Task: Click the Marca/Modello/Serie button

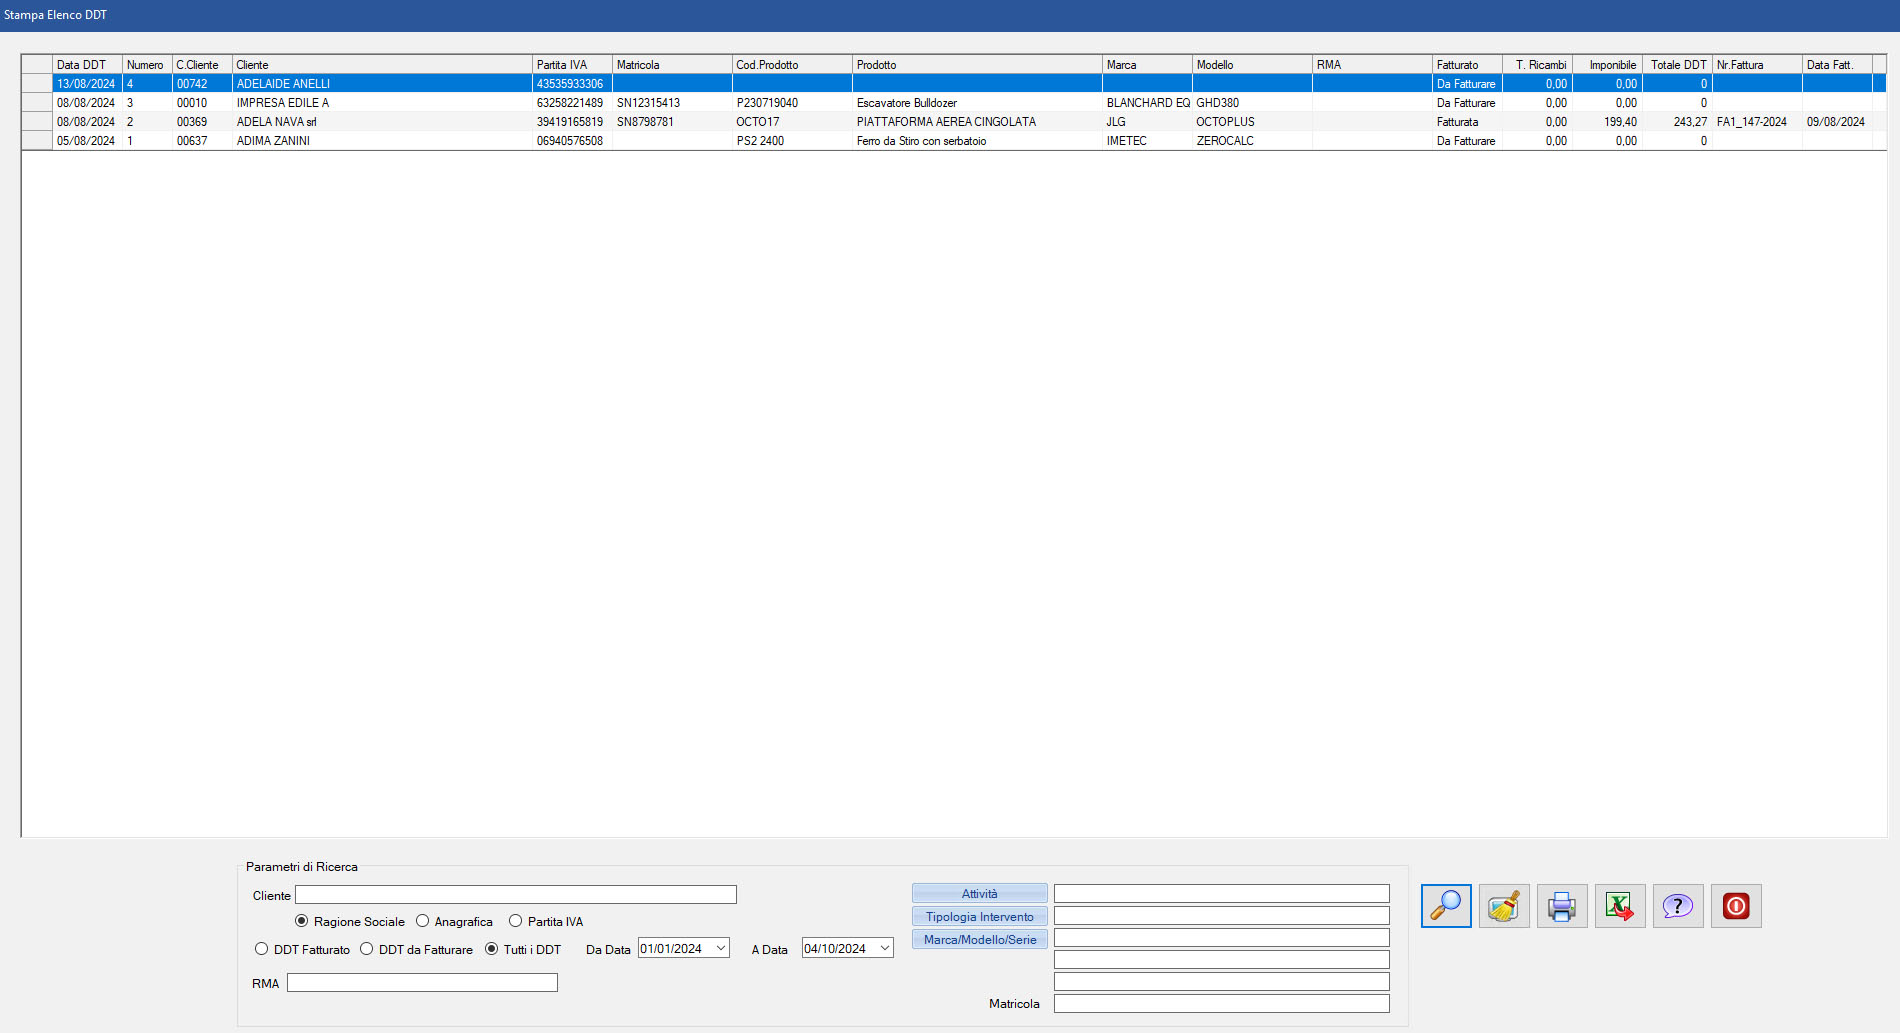Action: click(979, 939)
